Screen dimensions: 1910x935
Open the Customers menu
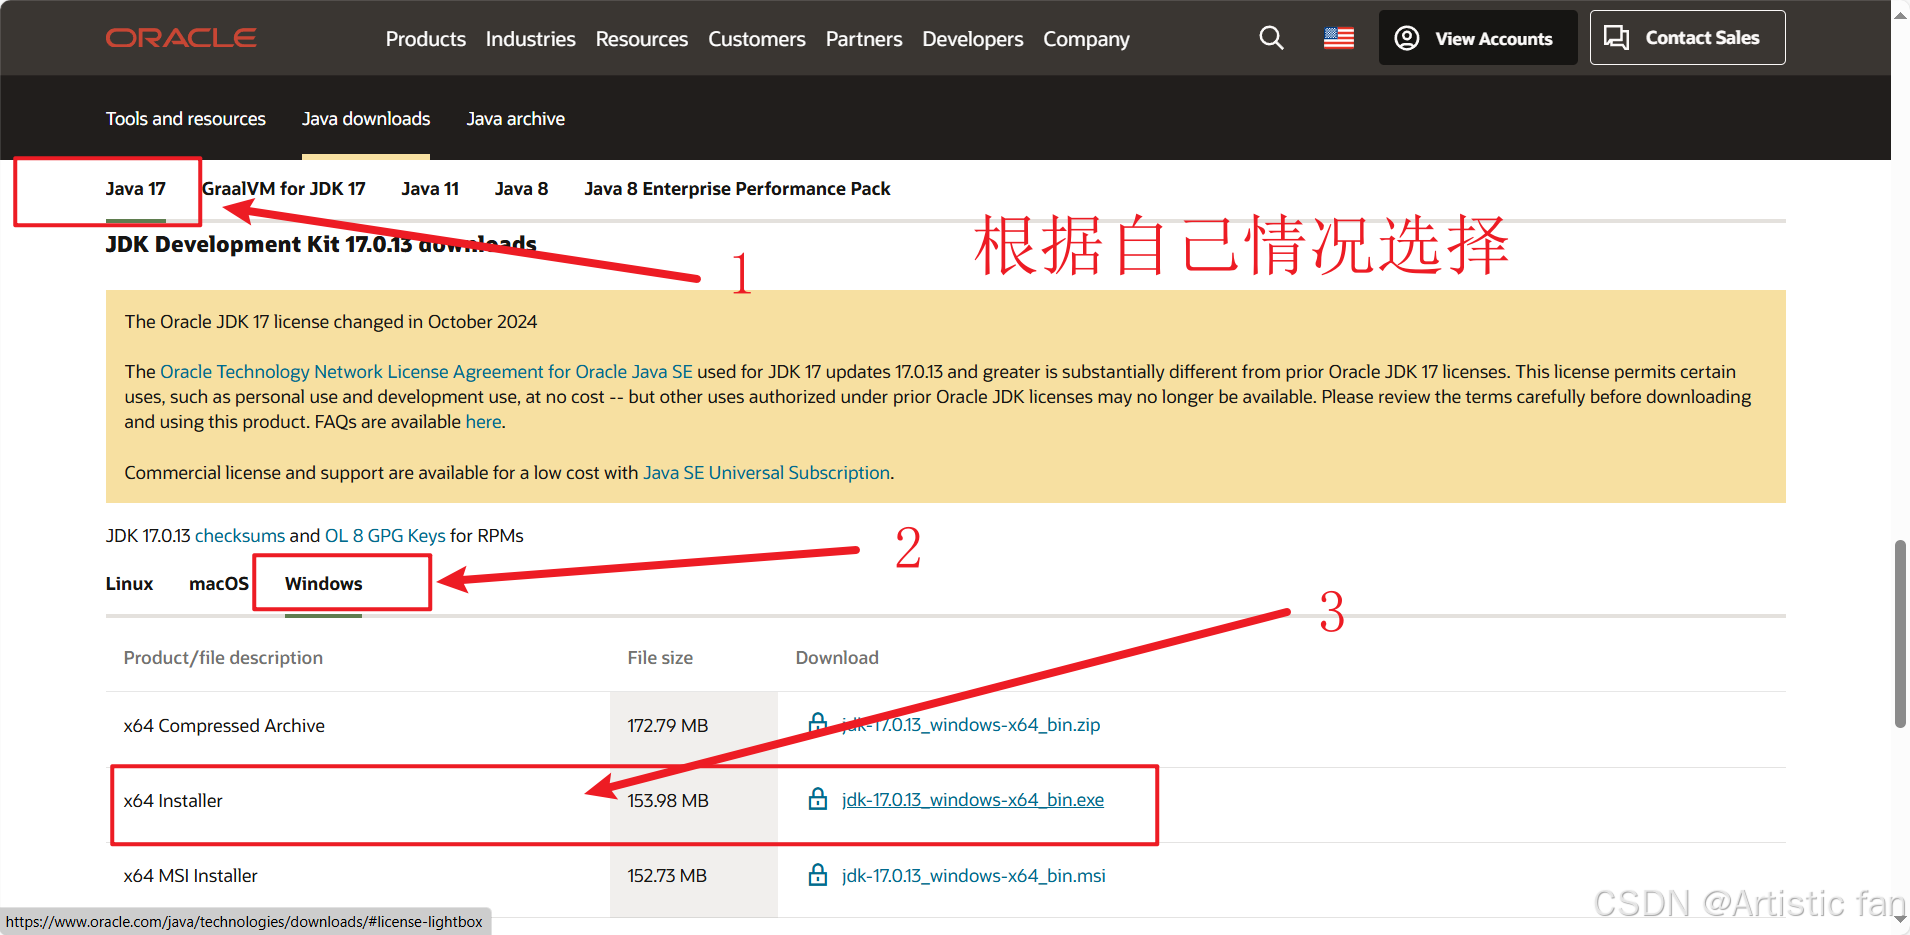point(757,39)
